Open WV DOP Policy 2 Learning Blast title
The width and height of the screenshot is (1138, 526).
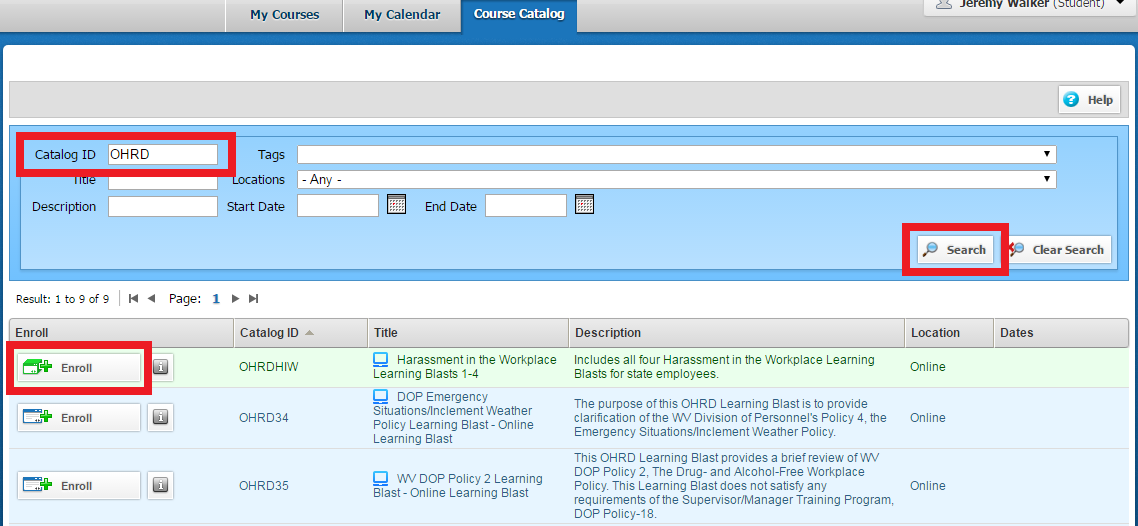[x=458, y=485]
